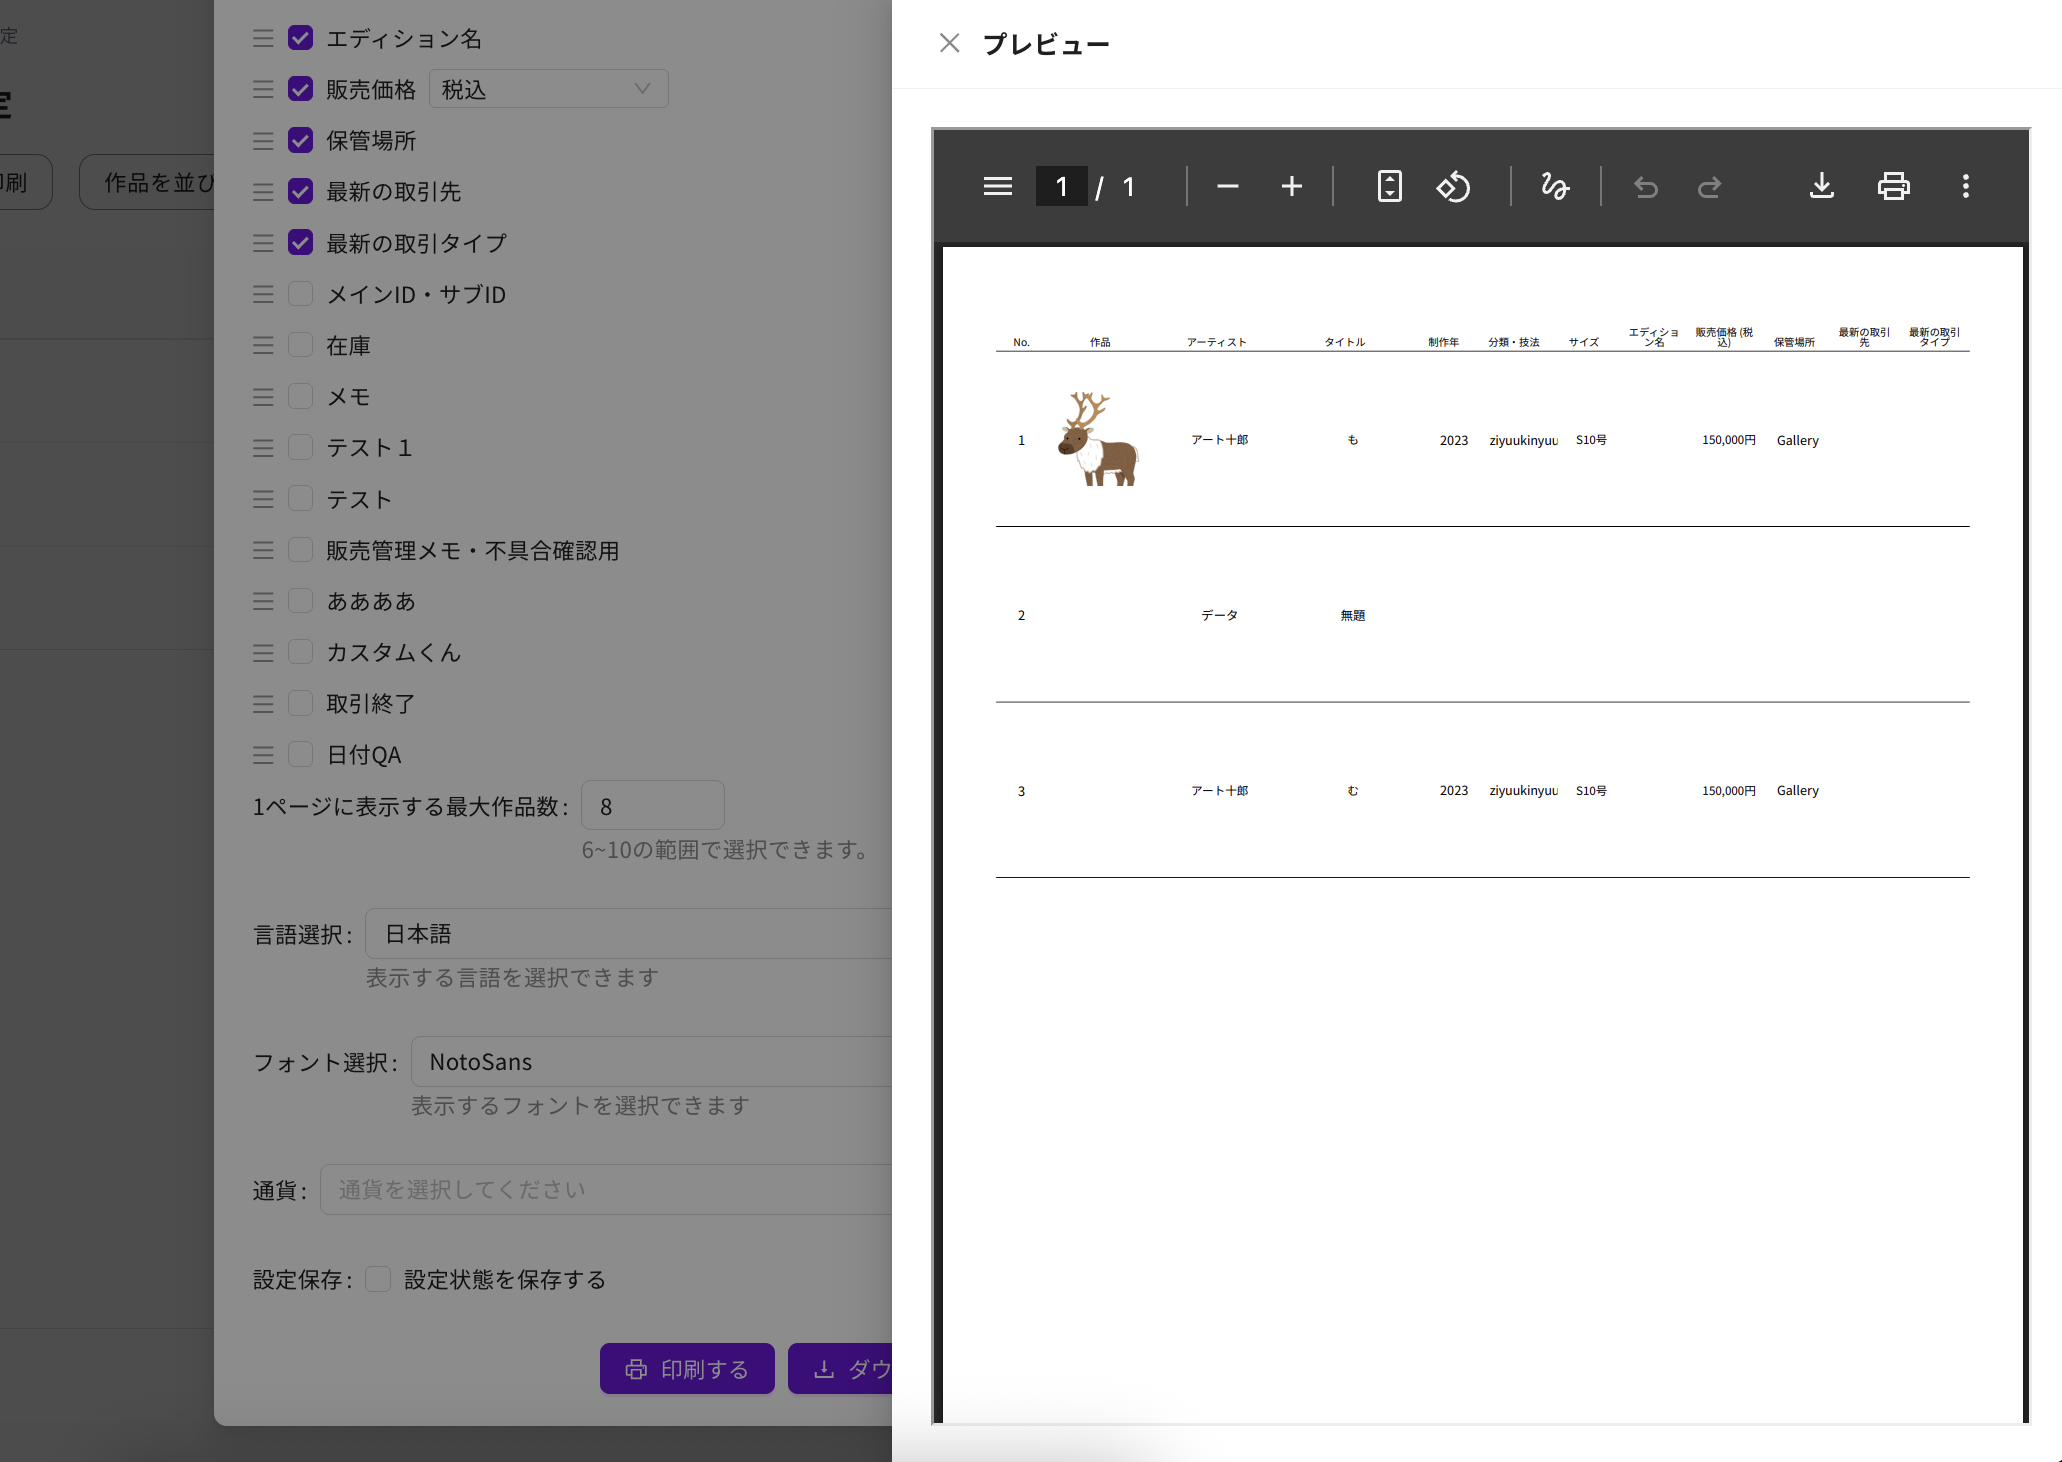This screenshot has width=2062, height=1462.
Task: Select the page number field in PDF viewer
Action: click(1061, 186)
